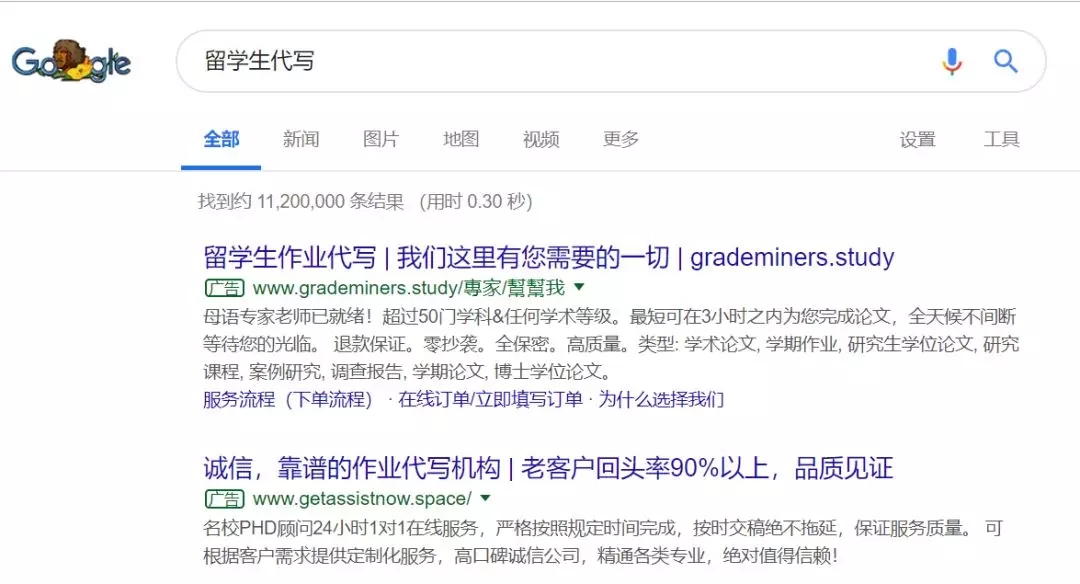This screenshot has height=584, width=1080.
Task: Click the voice search microphone icon
Action: 951,61
